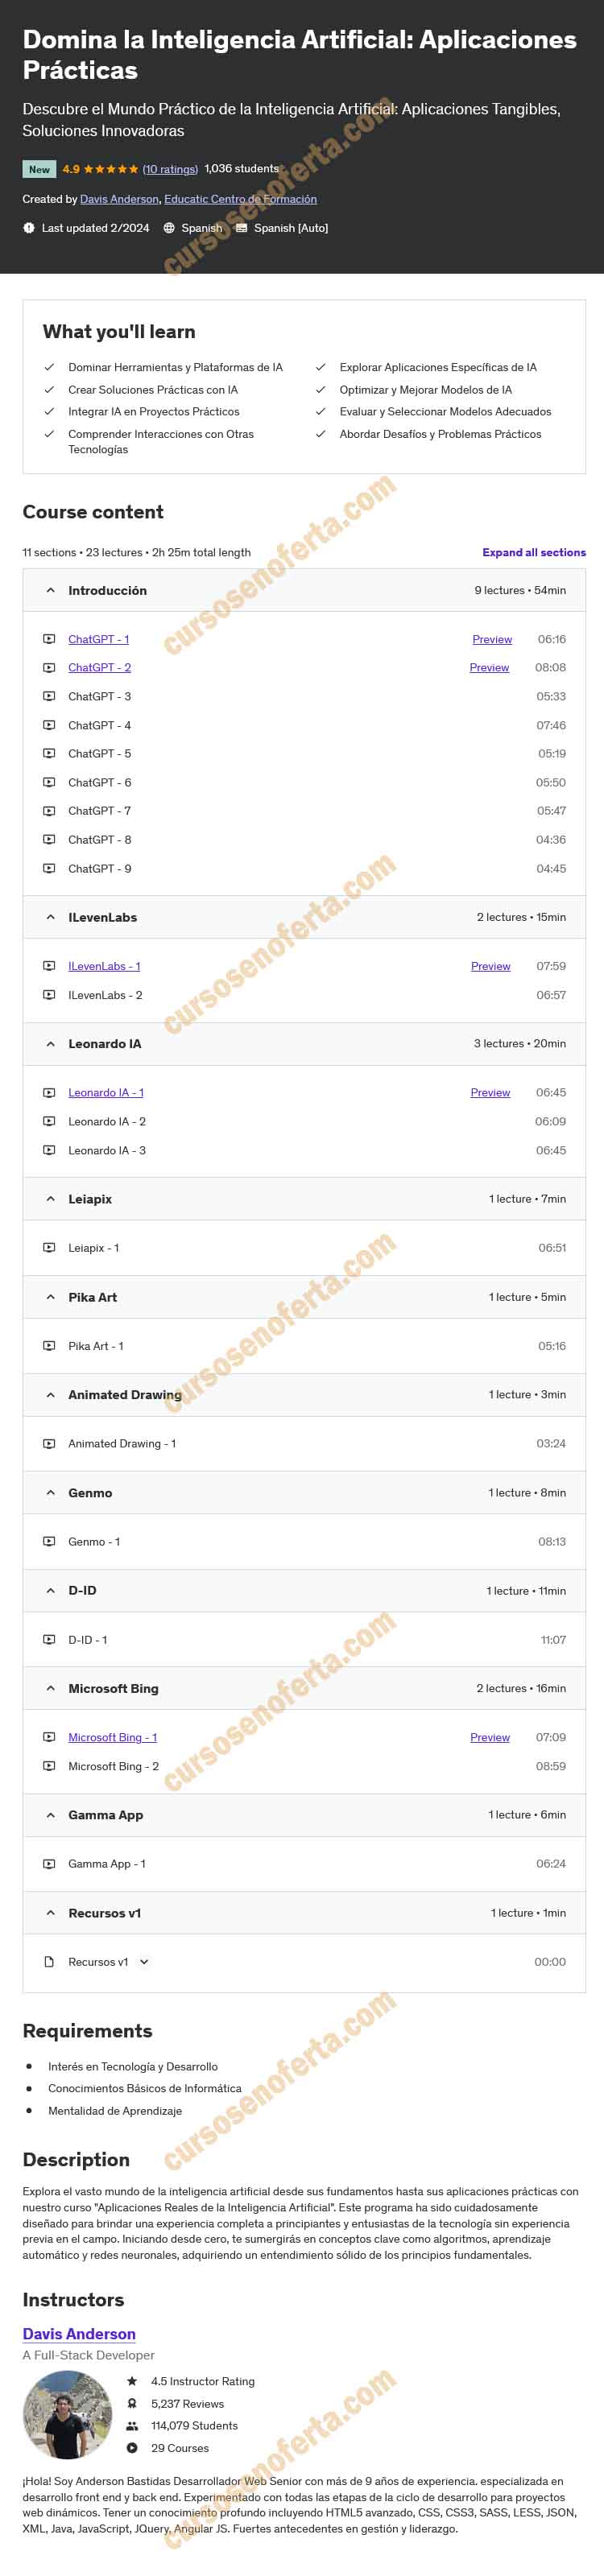Click the star icon next to Instructor Rating
The image size is (604, 2576).
[132, 2381]
